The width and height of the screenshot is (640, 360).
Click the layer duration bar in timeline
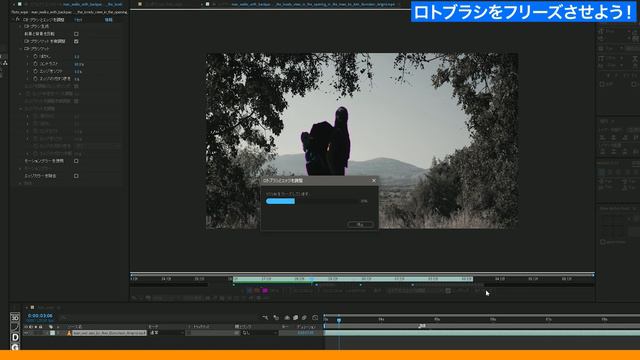click(482, 333)
